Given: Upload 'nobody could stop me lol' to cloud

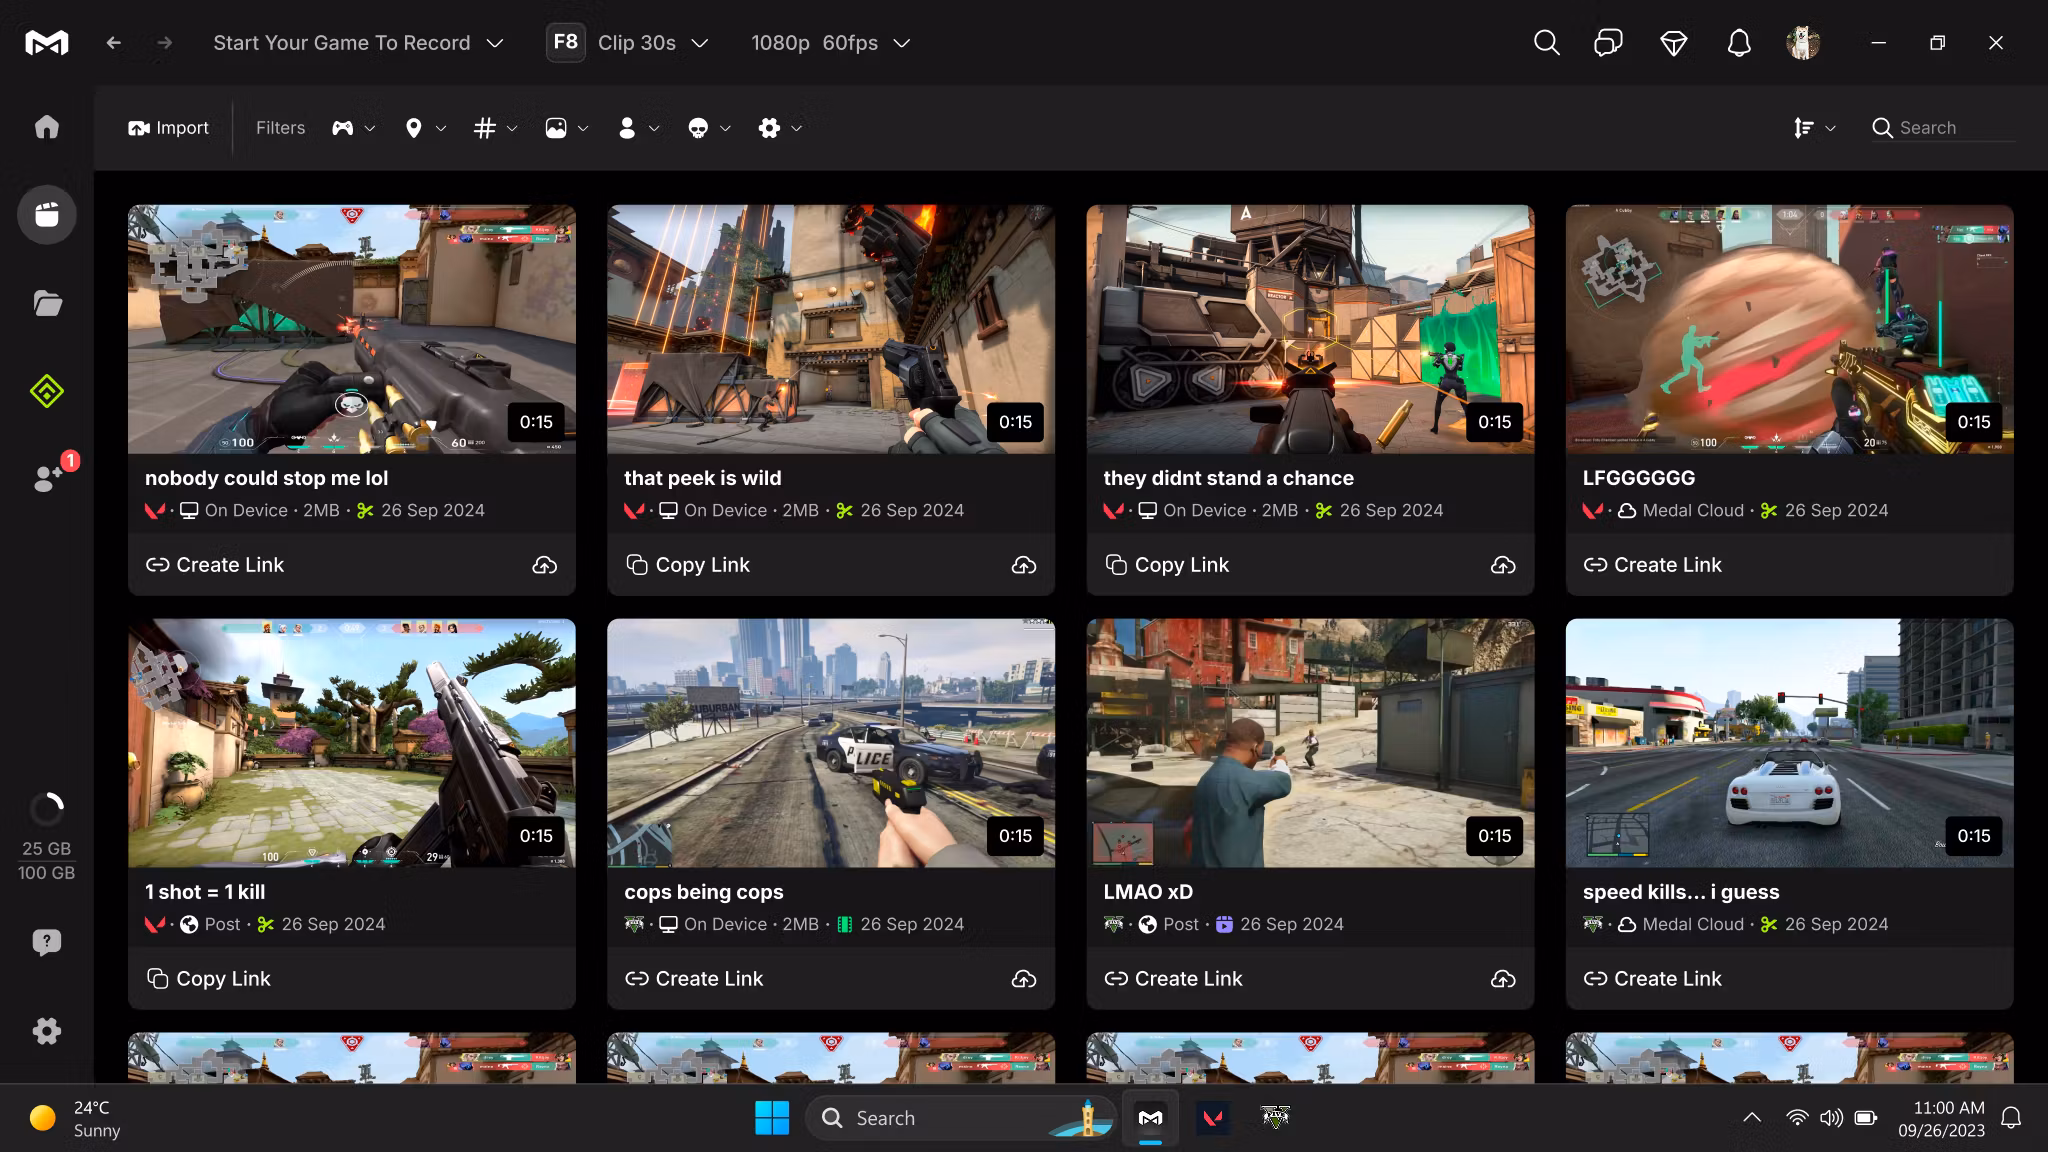Looking at the screenshot, I should 544,565.
